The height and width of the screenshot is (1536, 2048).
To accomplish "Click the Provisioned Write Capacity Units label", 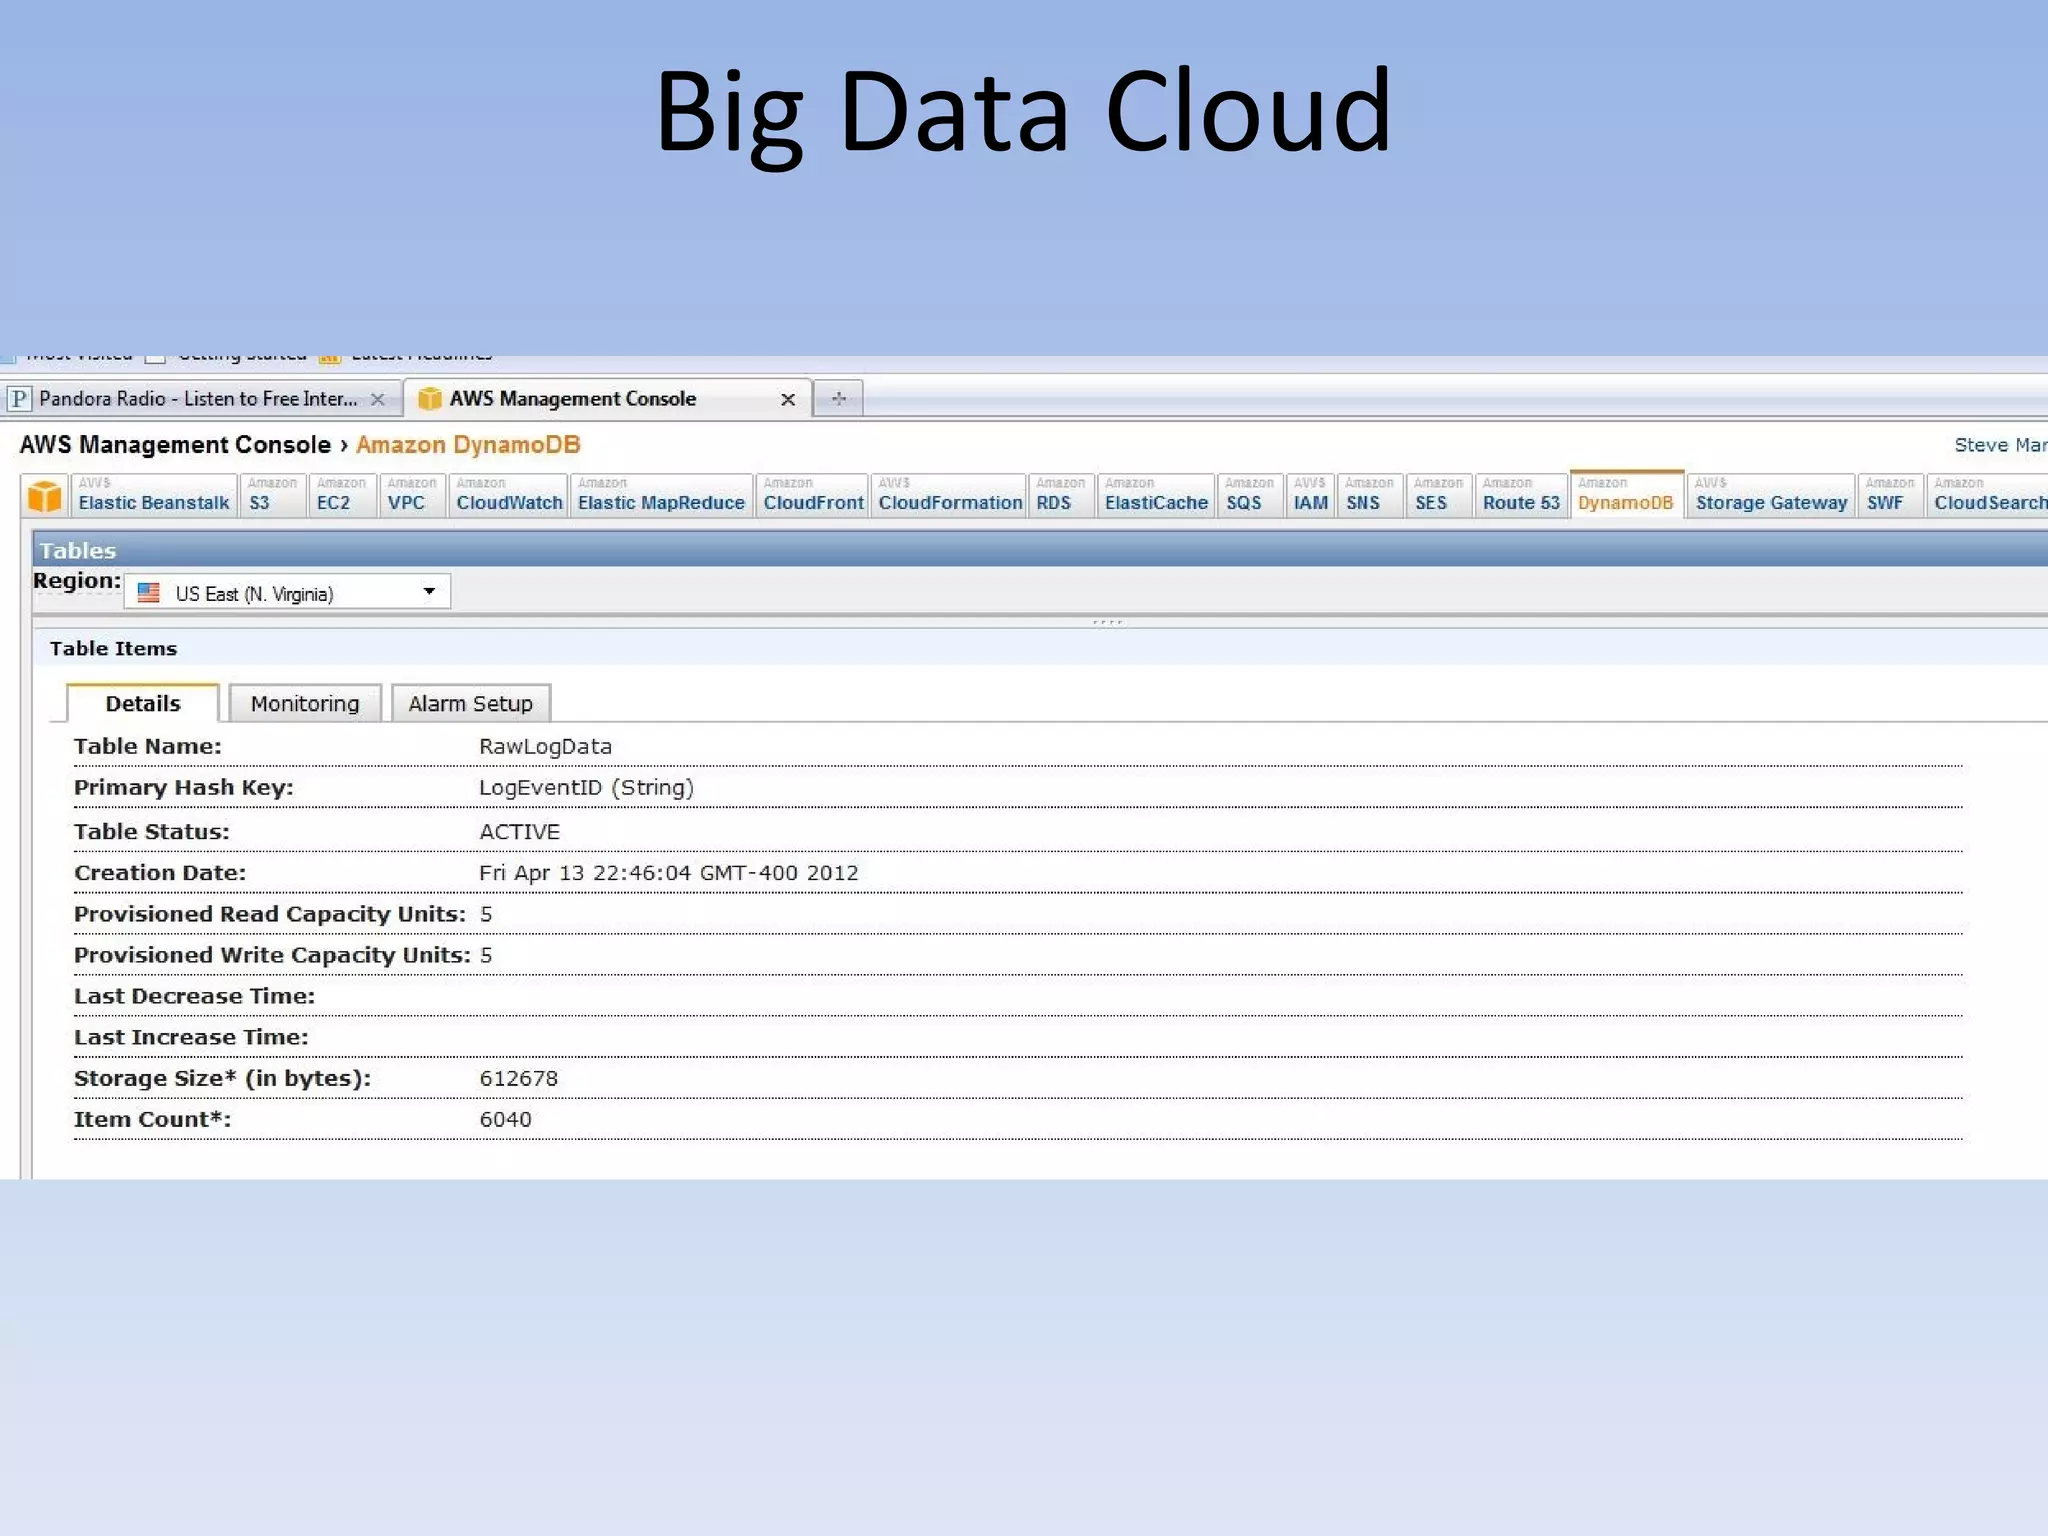I will pyautogui.click(x=272, y=955).
